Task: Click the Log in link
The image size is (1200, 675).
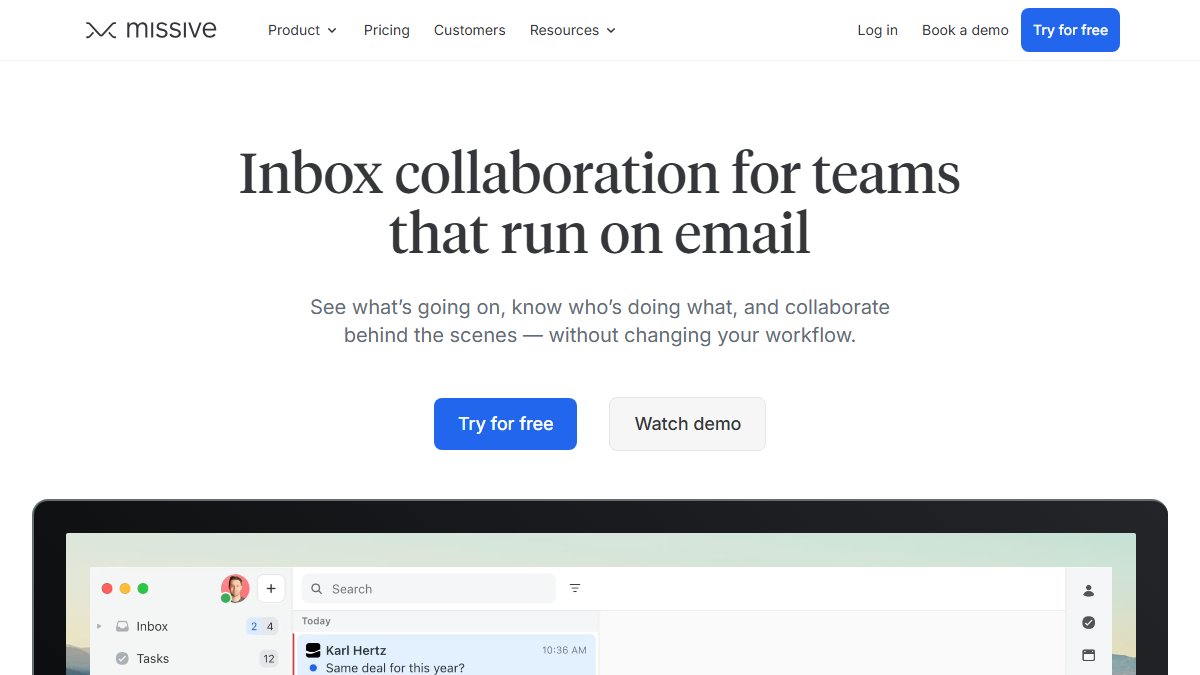Action: click(877, 30)
